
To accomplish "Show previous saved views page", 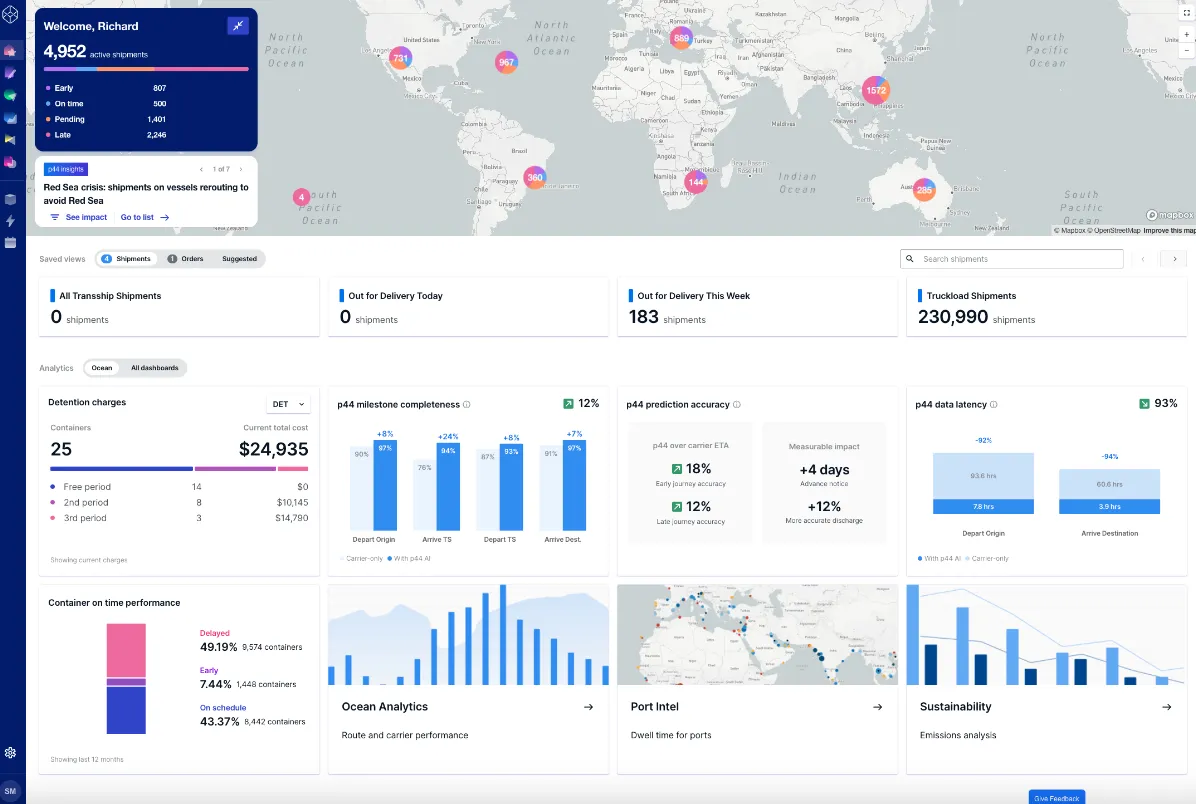I will pyautogui.click(x=1143, y=259).
